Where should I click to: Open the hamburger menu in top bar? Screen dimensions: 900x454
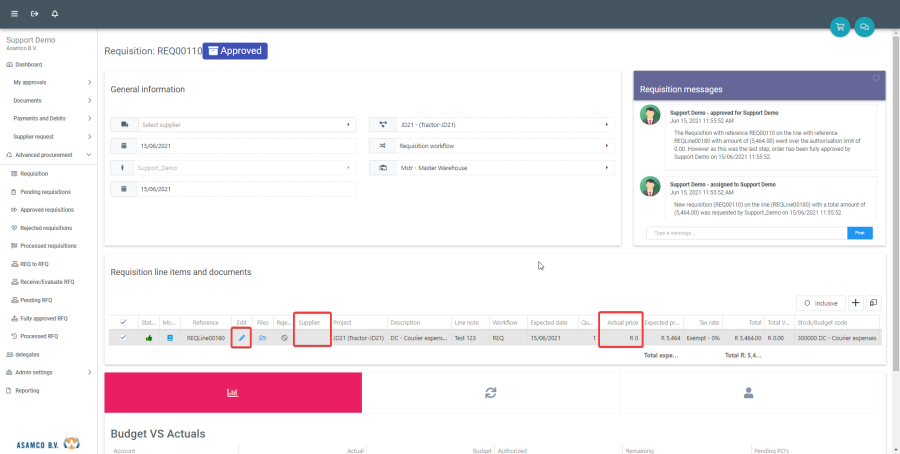pyautogui.click(x=15, y=13)
